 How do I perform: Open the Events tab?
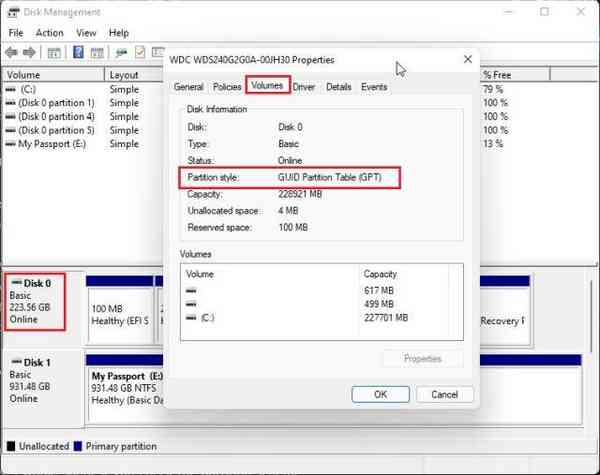[374, 87]
